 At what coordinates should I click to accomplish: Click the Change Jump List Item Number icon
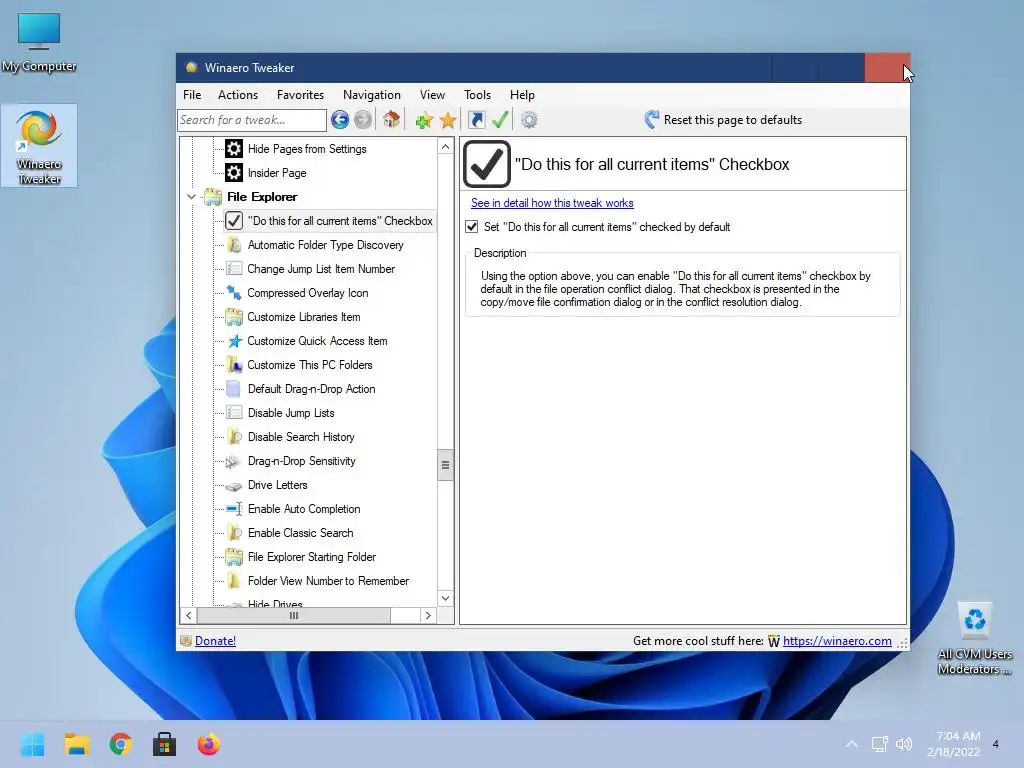pyautogui.click(x=234, y=269)
